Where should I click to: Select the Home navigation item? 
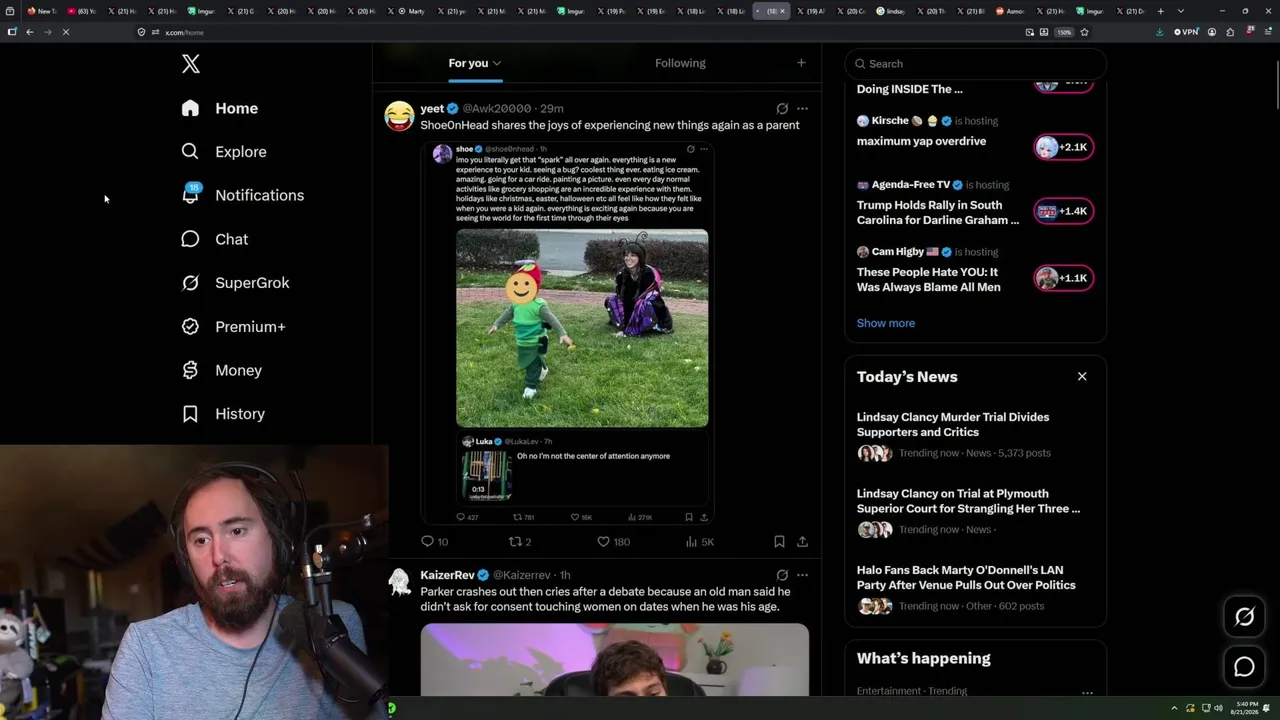(x=219, y=108)
